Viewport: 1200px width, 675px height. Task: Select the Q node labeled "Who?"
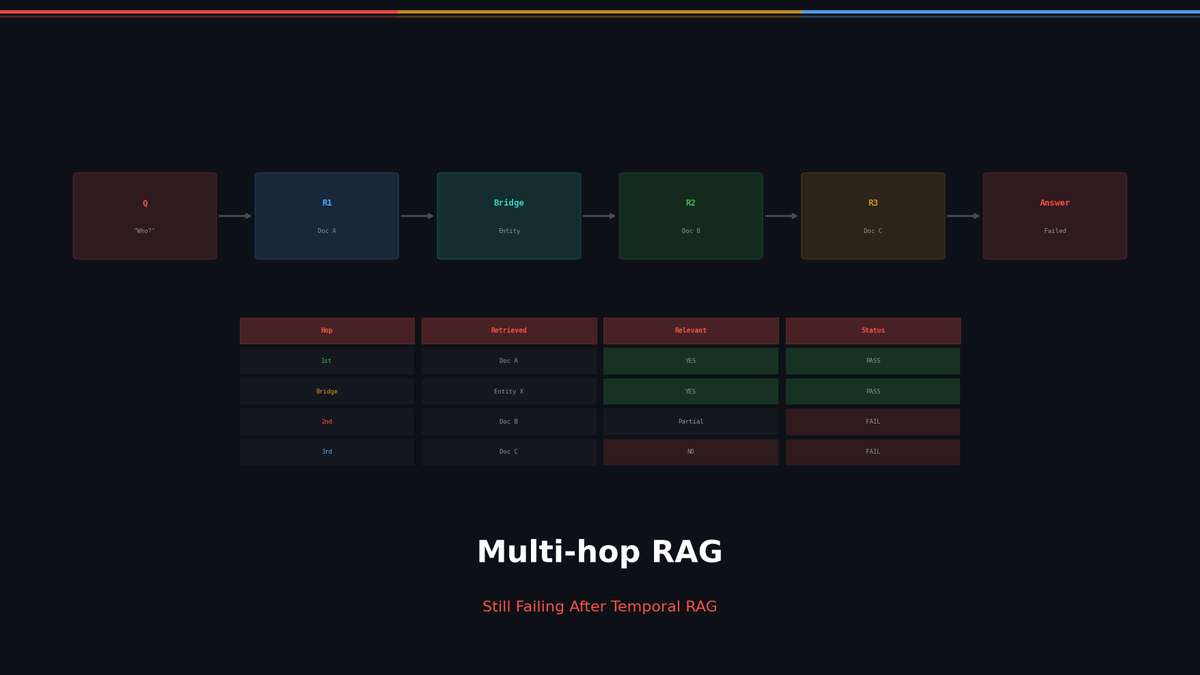click(x=144, y=215)
